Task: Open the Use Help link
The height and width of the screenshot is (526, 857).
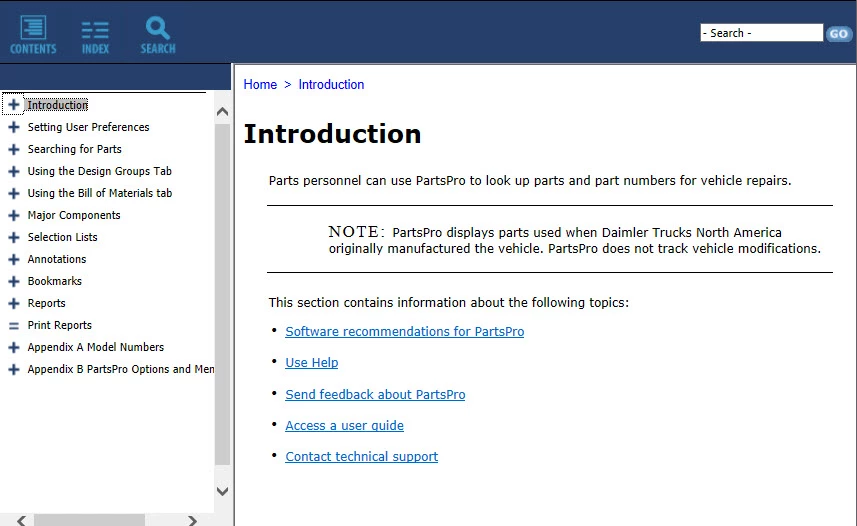Action: pyautogui.click(x=312, y=363)
